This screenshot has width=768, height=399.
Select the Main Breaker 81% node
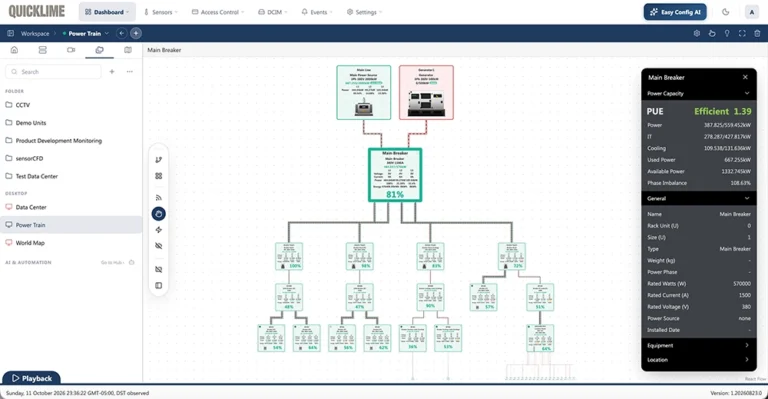click(395, 175)
